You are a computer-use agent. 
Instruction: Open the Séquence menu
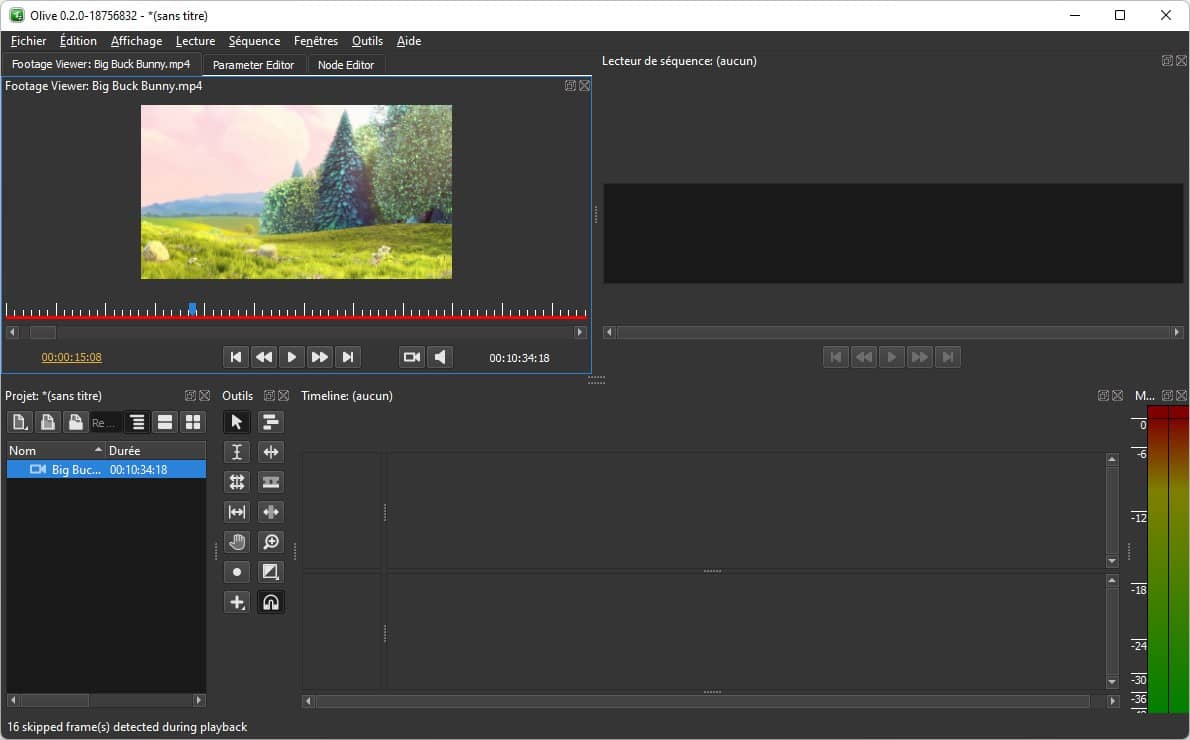coord(254,41)
